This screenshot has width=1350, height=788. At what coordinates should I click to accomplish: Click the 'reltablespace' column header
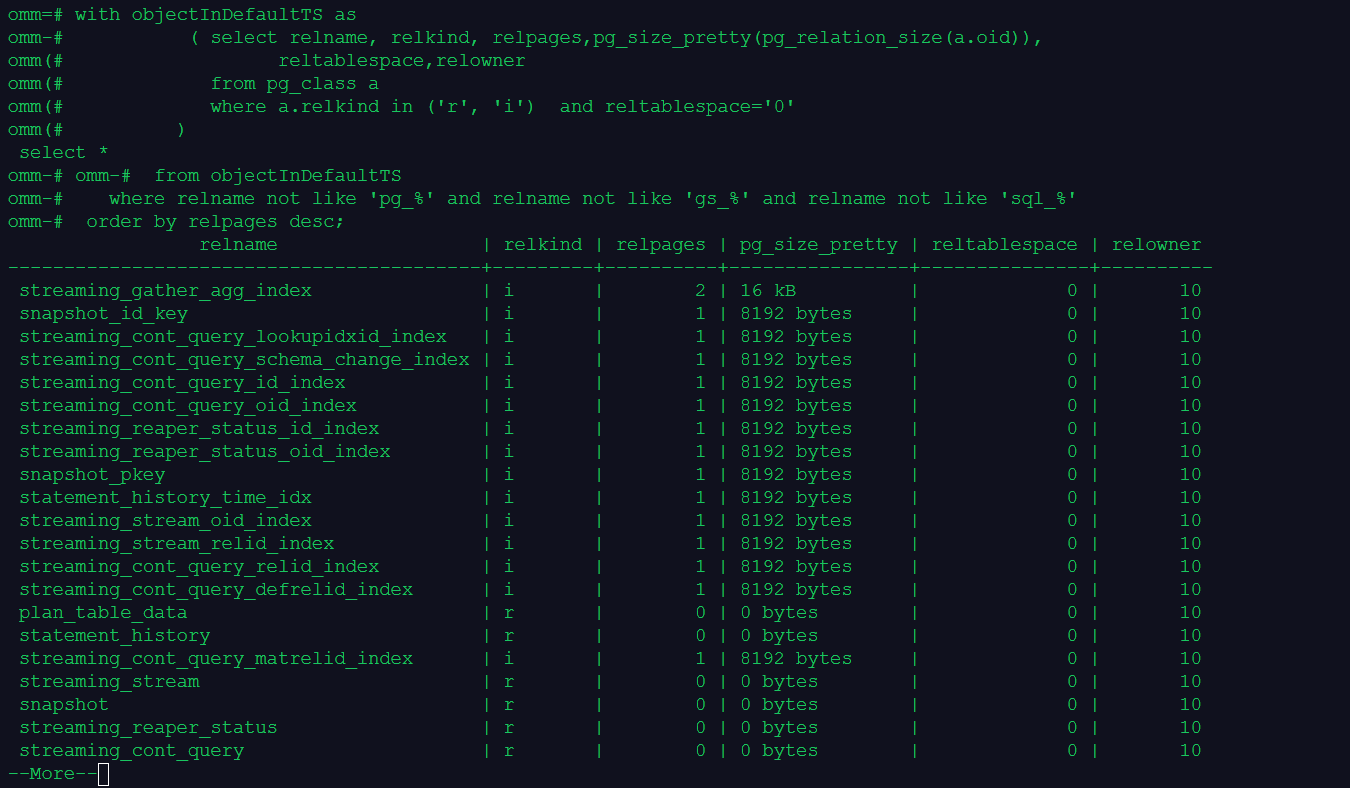1005,244
